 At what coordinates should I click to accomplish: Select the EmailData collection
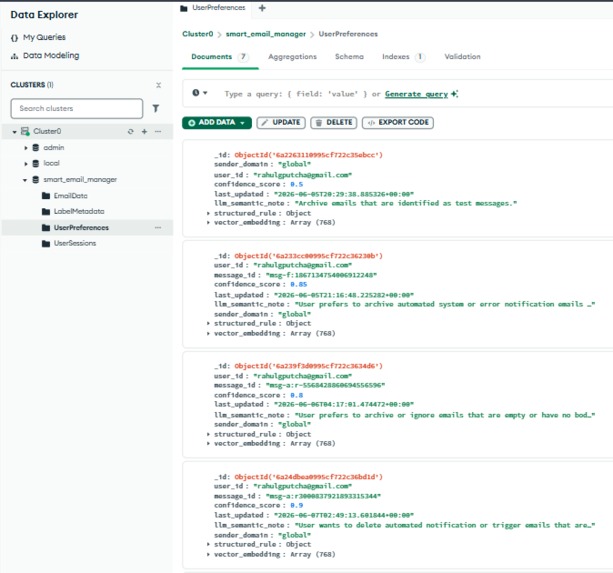(x=71, y=195)
